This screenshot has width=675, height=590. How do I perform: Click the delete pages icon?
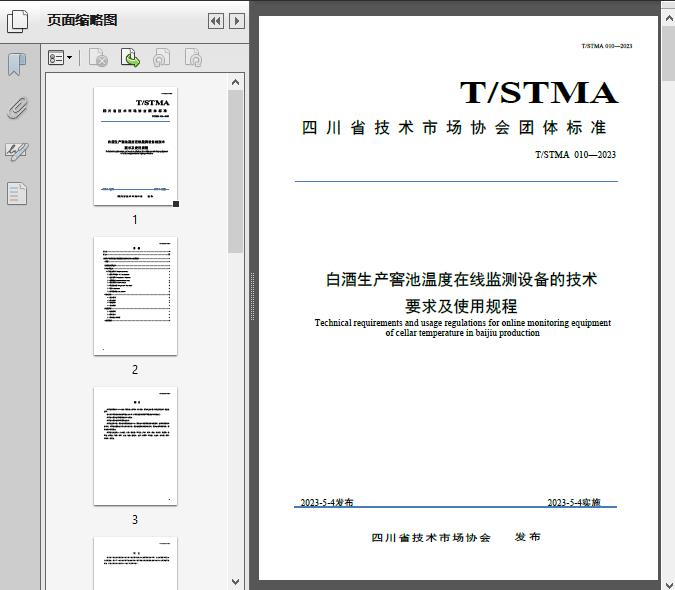point(98,58)
